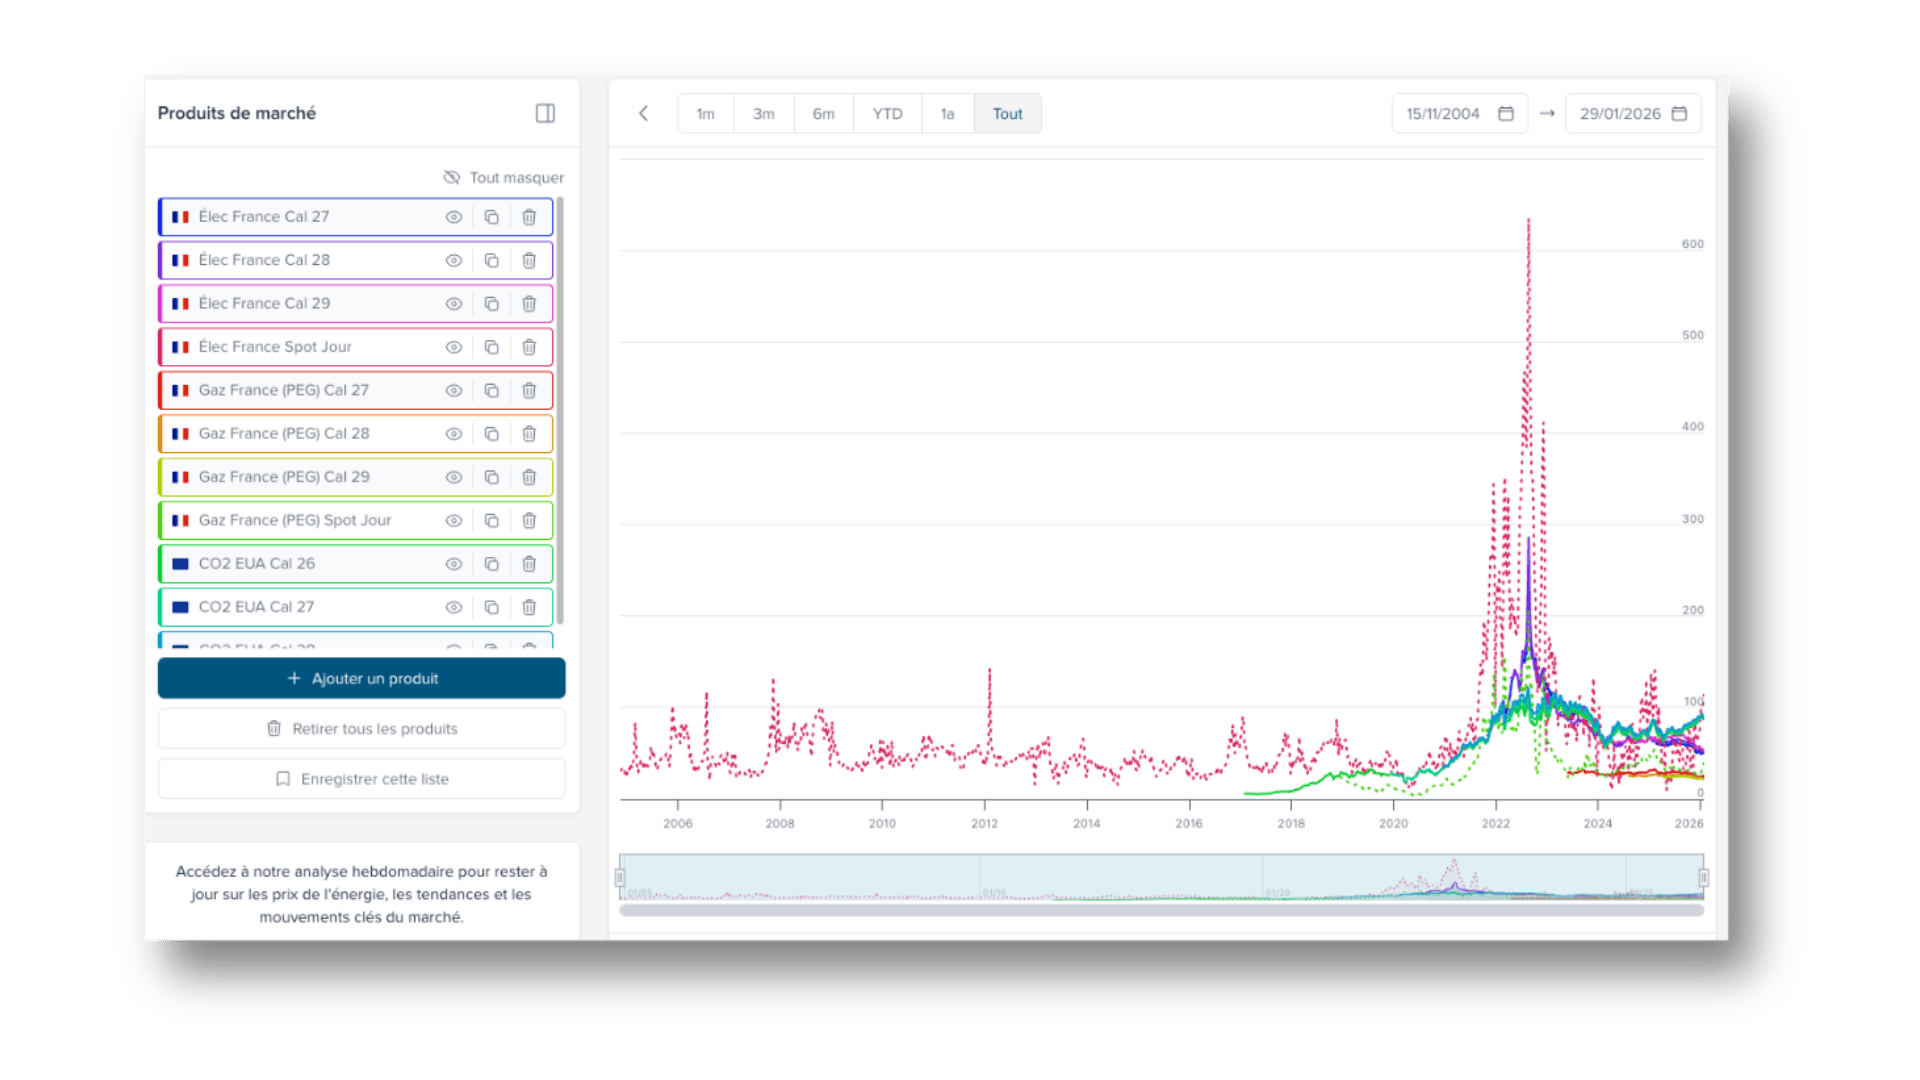The height and width of the screenshot is (1080, 1920).
Task: Hide CO2 EUA Cal 27 curve
Action: pyautogui.click(x=453, y=607)
